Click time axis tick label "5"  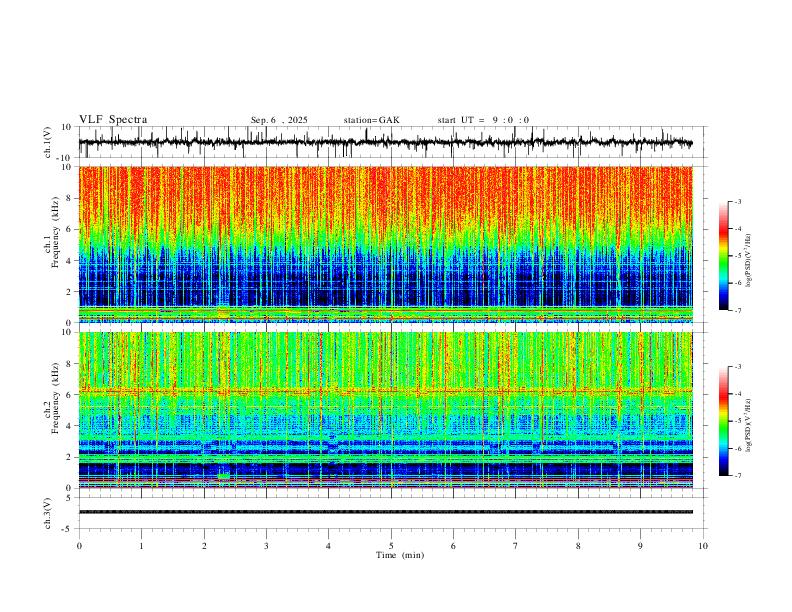391,546
